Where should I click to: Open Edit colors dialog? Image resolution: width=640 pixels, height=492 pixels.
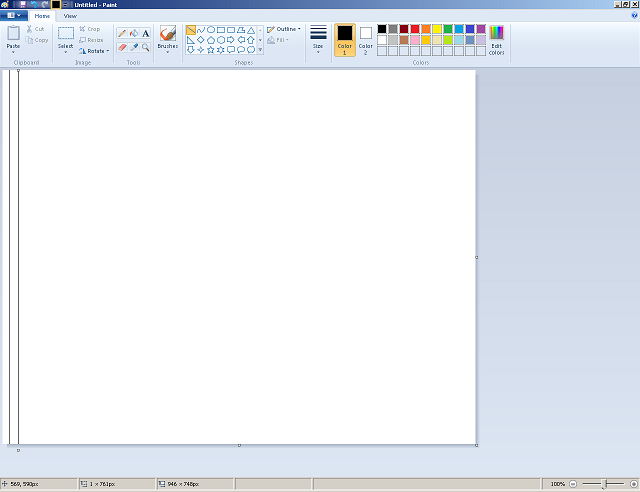497,40
